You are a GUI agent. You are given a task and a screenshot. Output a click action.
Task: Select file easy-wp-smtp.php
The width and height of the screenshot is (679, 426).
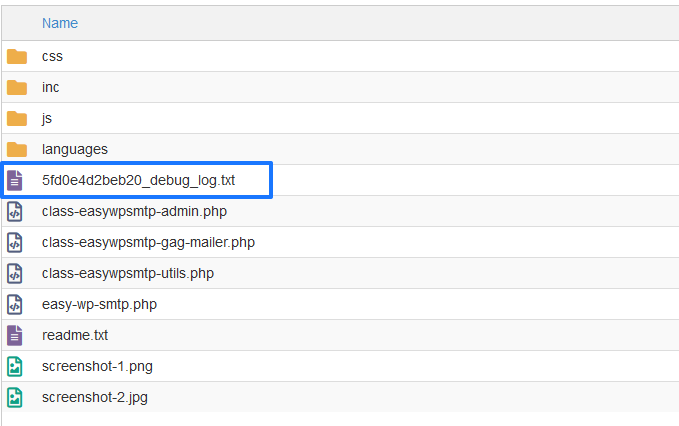coord(99,304)
